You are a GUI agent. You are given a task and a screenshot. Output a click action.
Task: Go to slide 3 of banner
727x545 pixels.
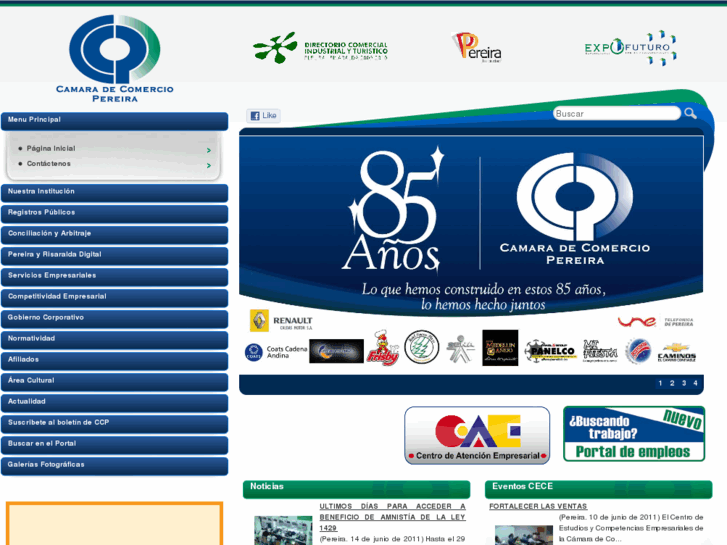click(683, 383)
